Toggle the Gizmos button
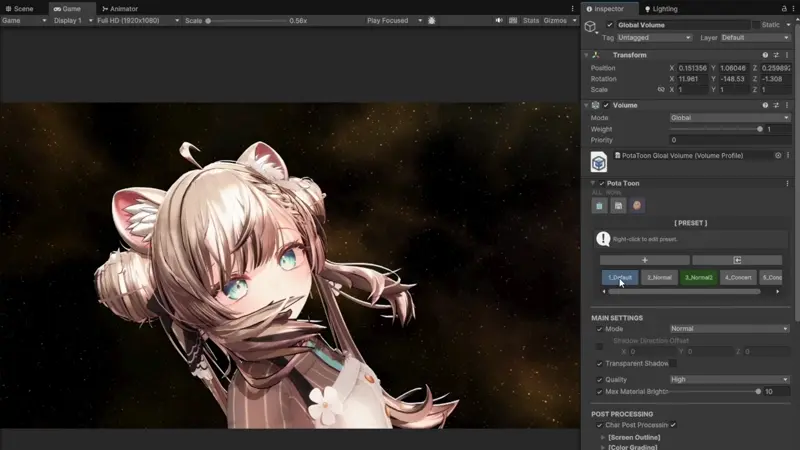Viewport: 800px width, 450px height. [555, 20]
